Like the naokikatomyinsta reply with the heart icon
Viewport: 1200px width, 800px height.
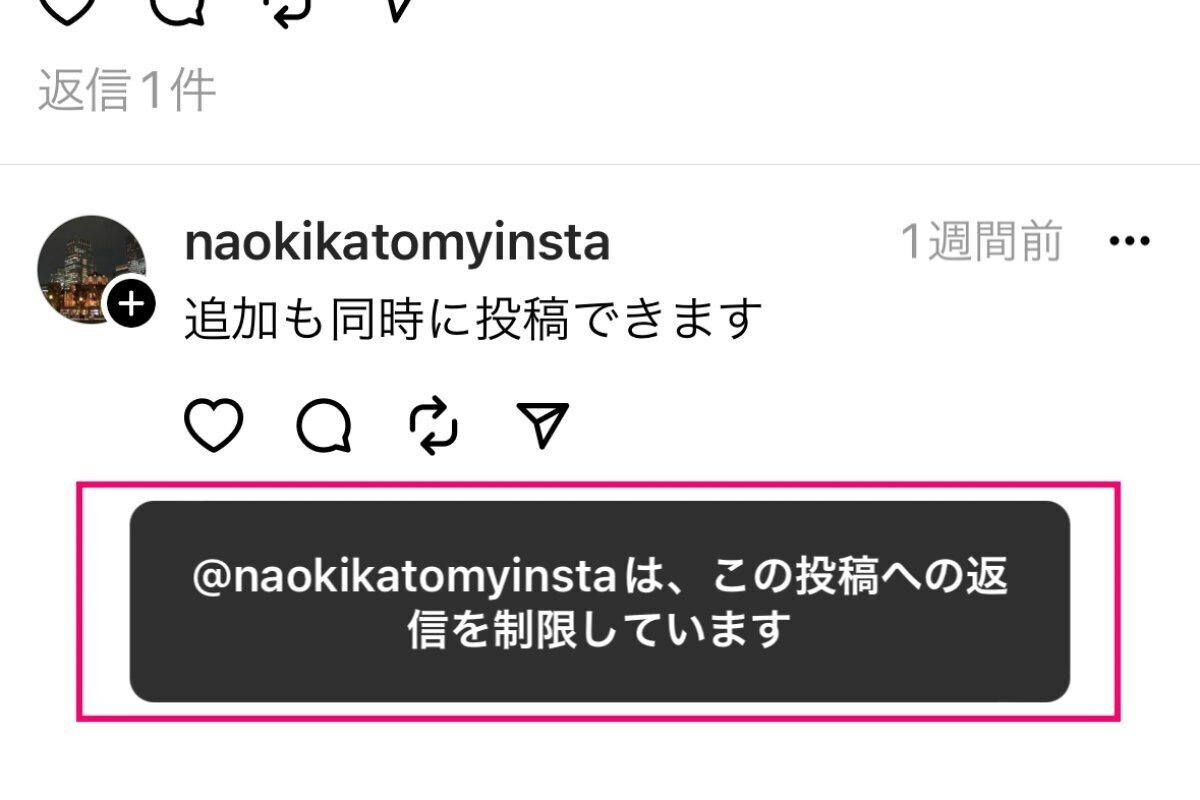tap(215, 426)
